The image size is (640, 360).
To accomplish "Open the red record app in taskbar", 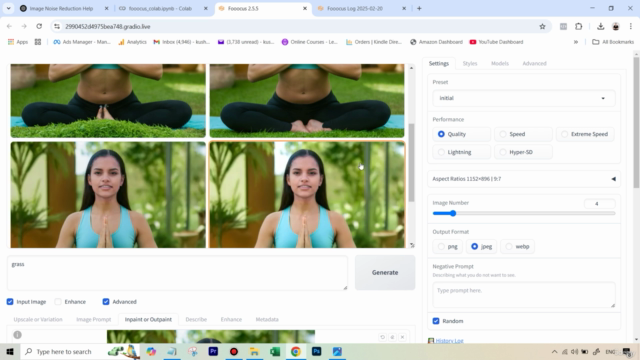I will point(234,351).
